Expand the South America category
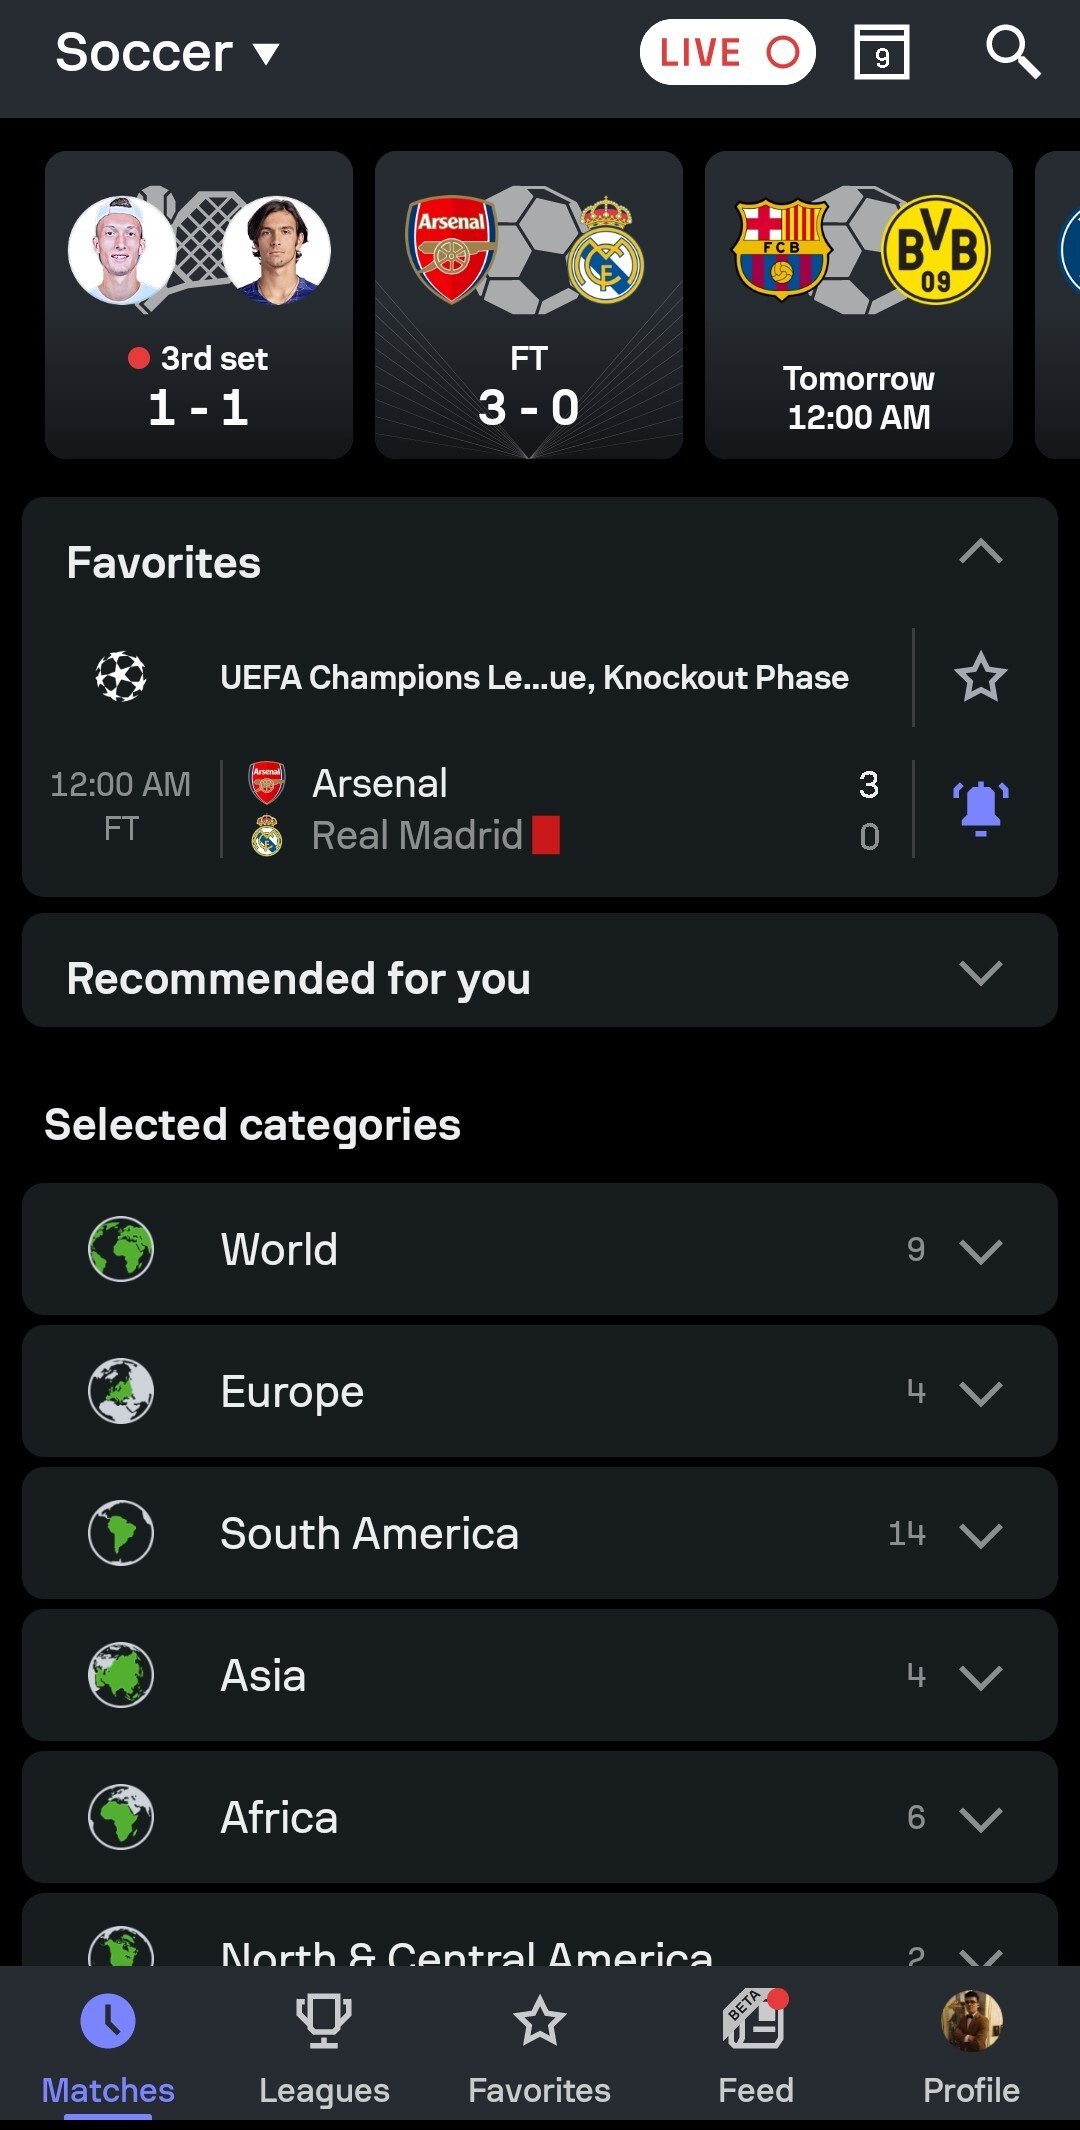Viewport: 1080px width, 2130px height. click(980, 1534)
